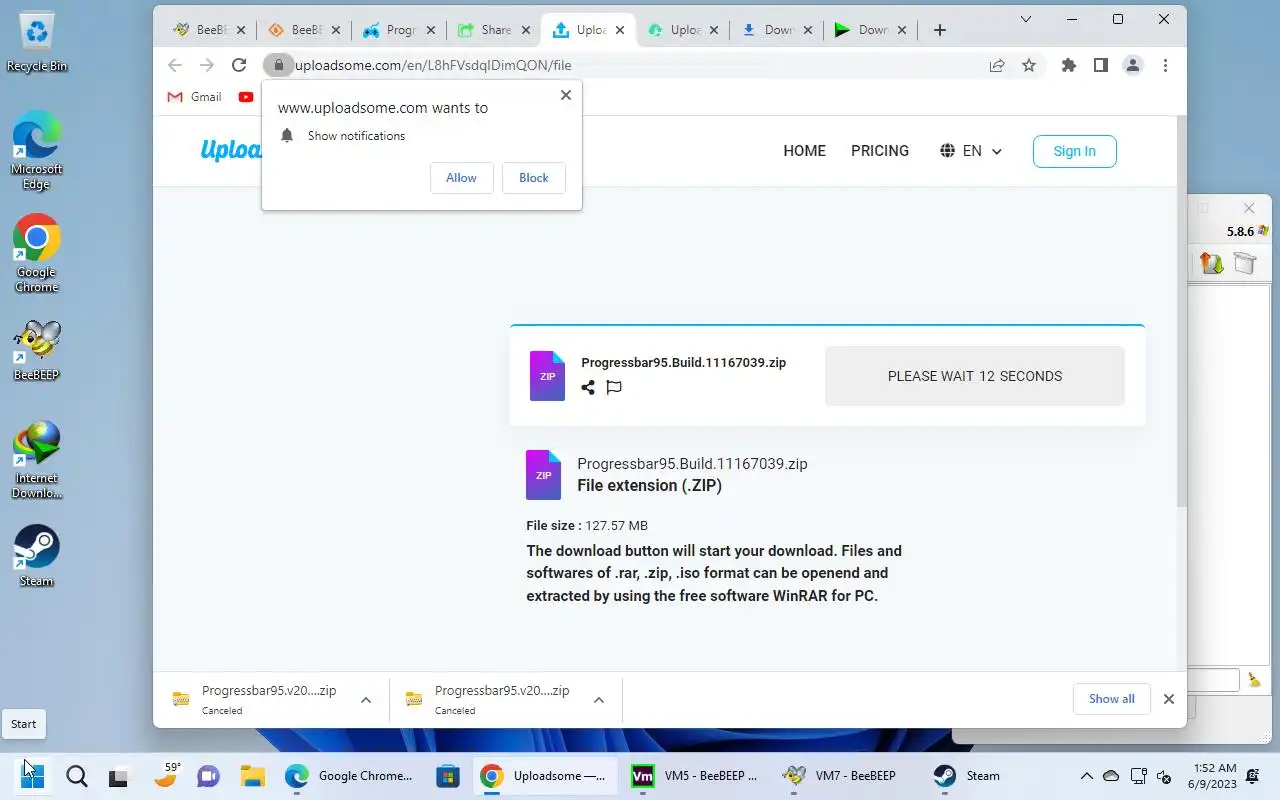Expand options for first canceled download
The width and height of the screenshot is (1280, 800).
tap(366, 700)
